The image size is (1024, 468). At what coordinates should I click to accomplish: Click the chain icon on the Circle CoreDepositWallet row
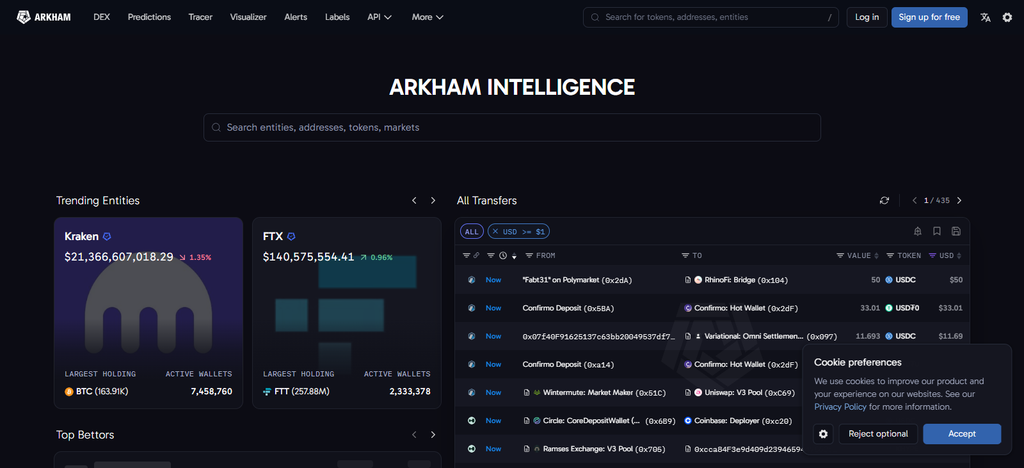tap(472, 421)
